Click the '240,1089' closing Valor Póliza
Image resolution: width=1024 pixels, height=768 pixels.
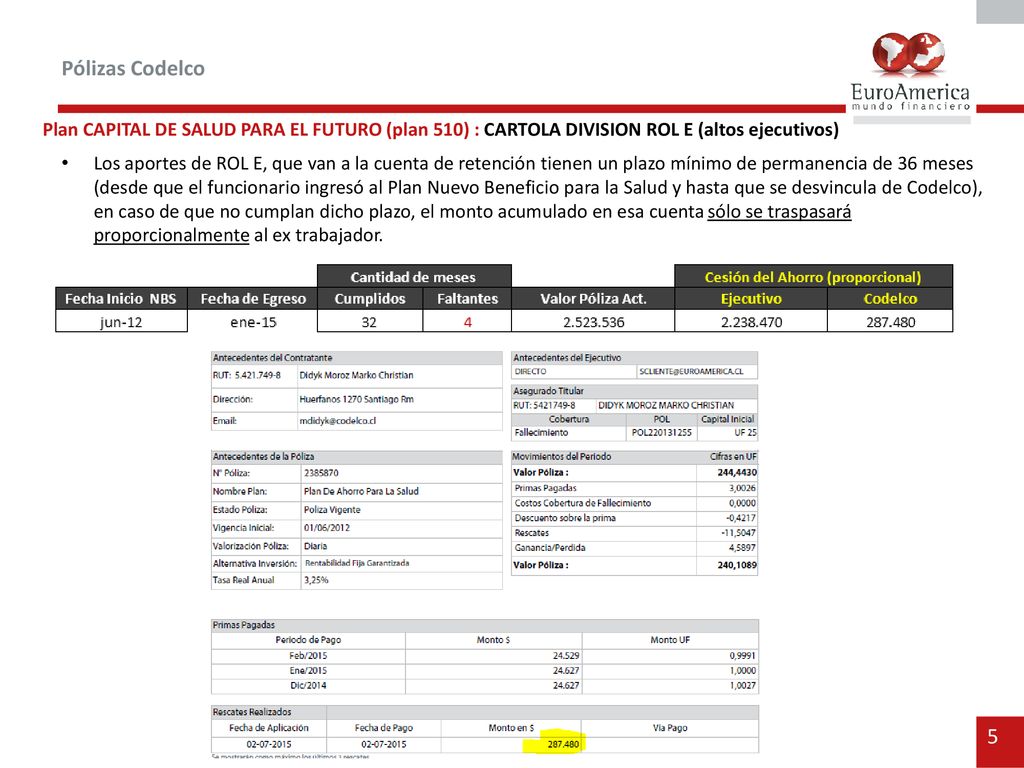[x=737, y=565]
